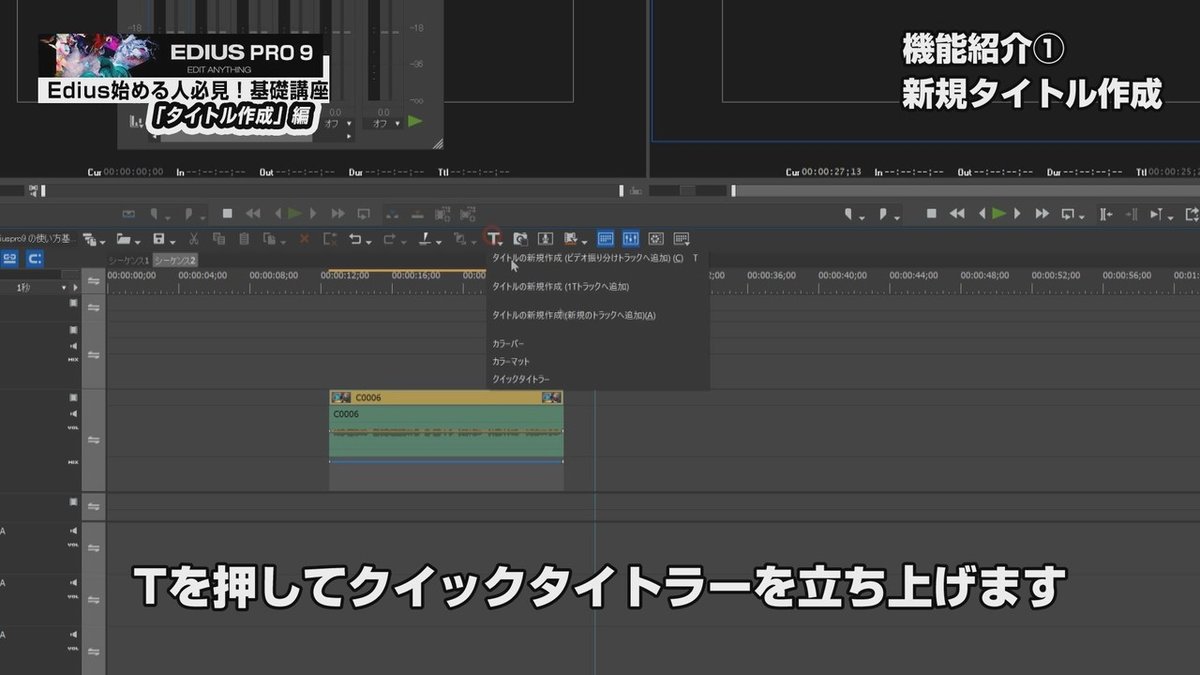Click green Play in the recorder transport
This screenshot has width=1200, height=675.
pyautogui.click(x=1000, y=213)
